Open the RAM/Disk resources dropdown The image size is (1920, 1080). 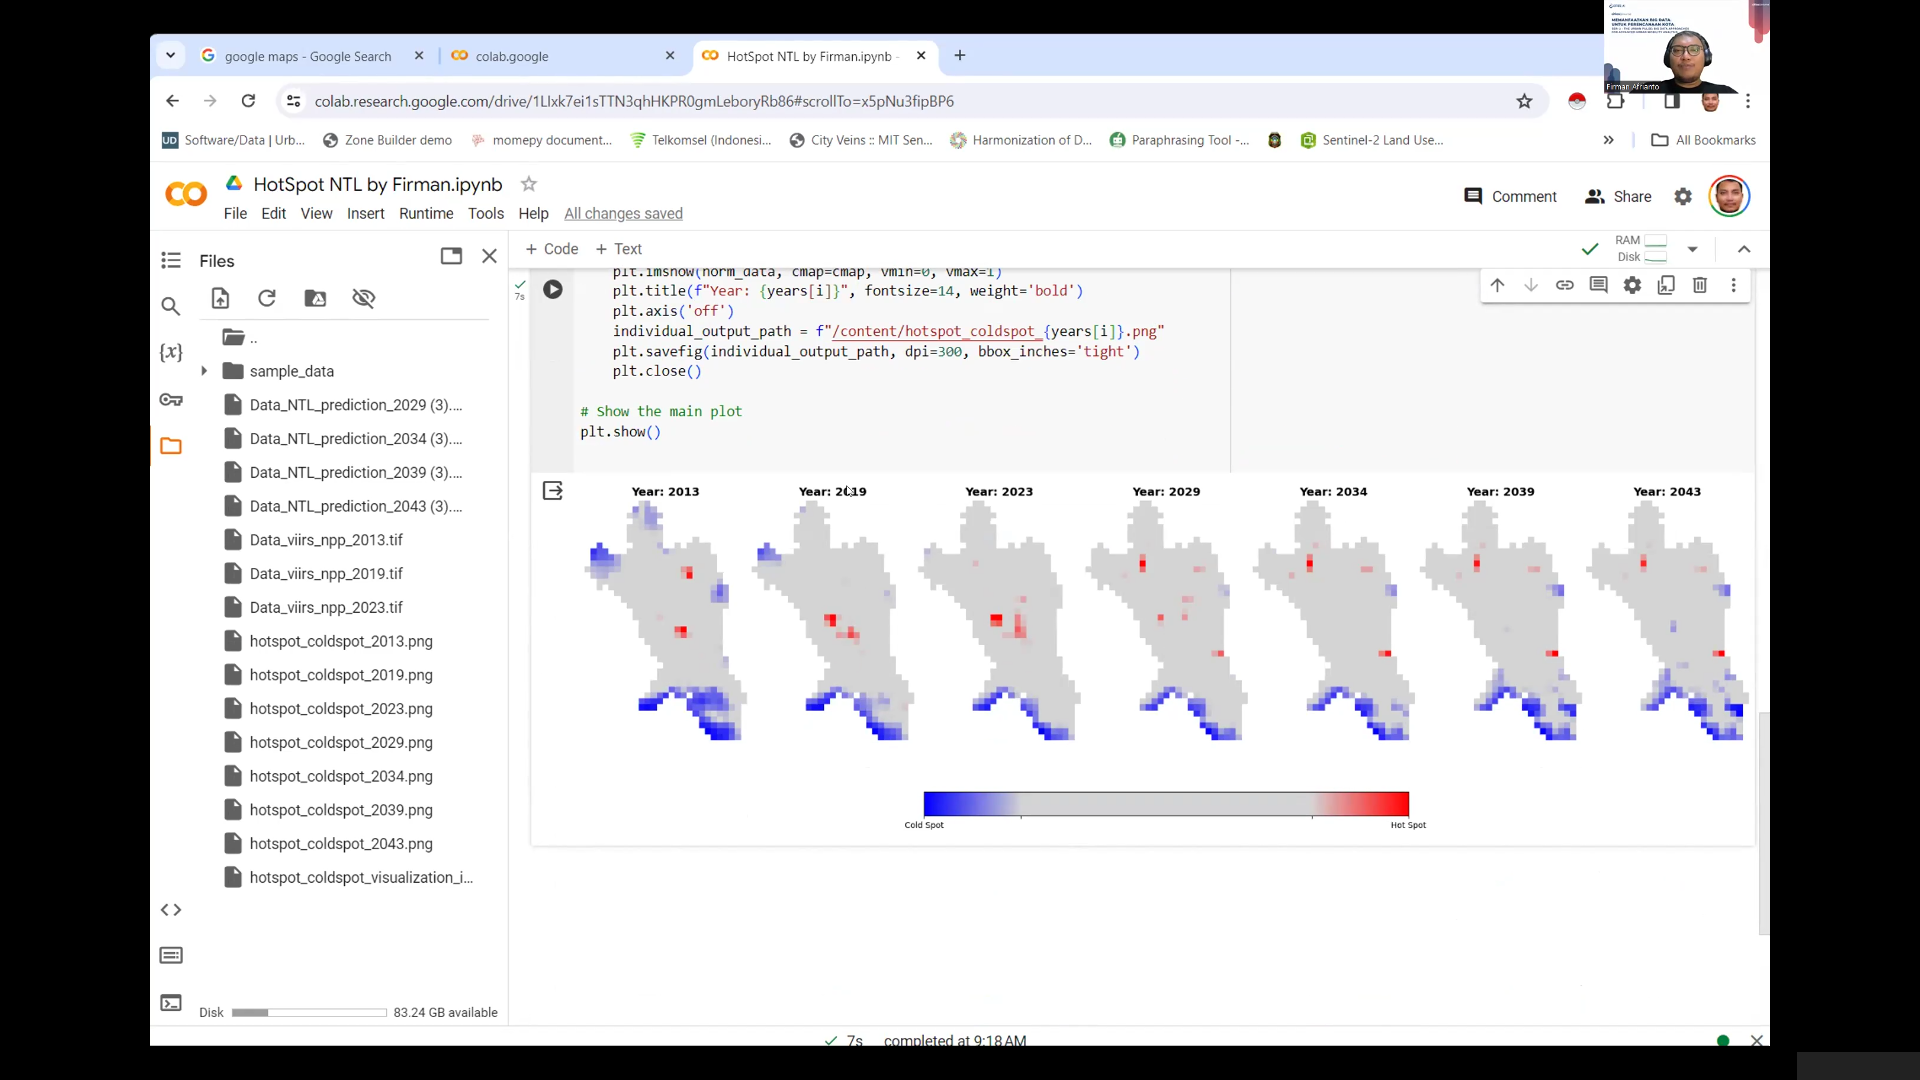point(1693,249)
